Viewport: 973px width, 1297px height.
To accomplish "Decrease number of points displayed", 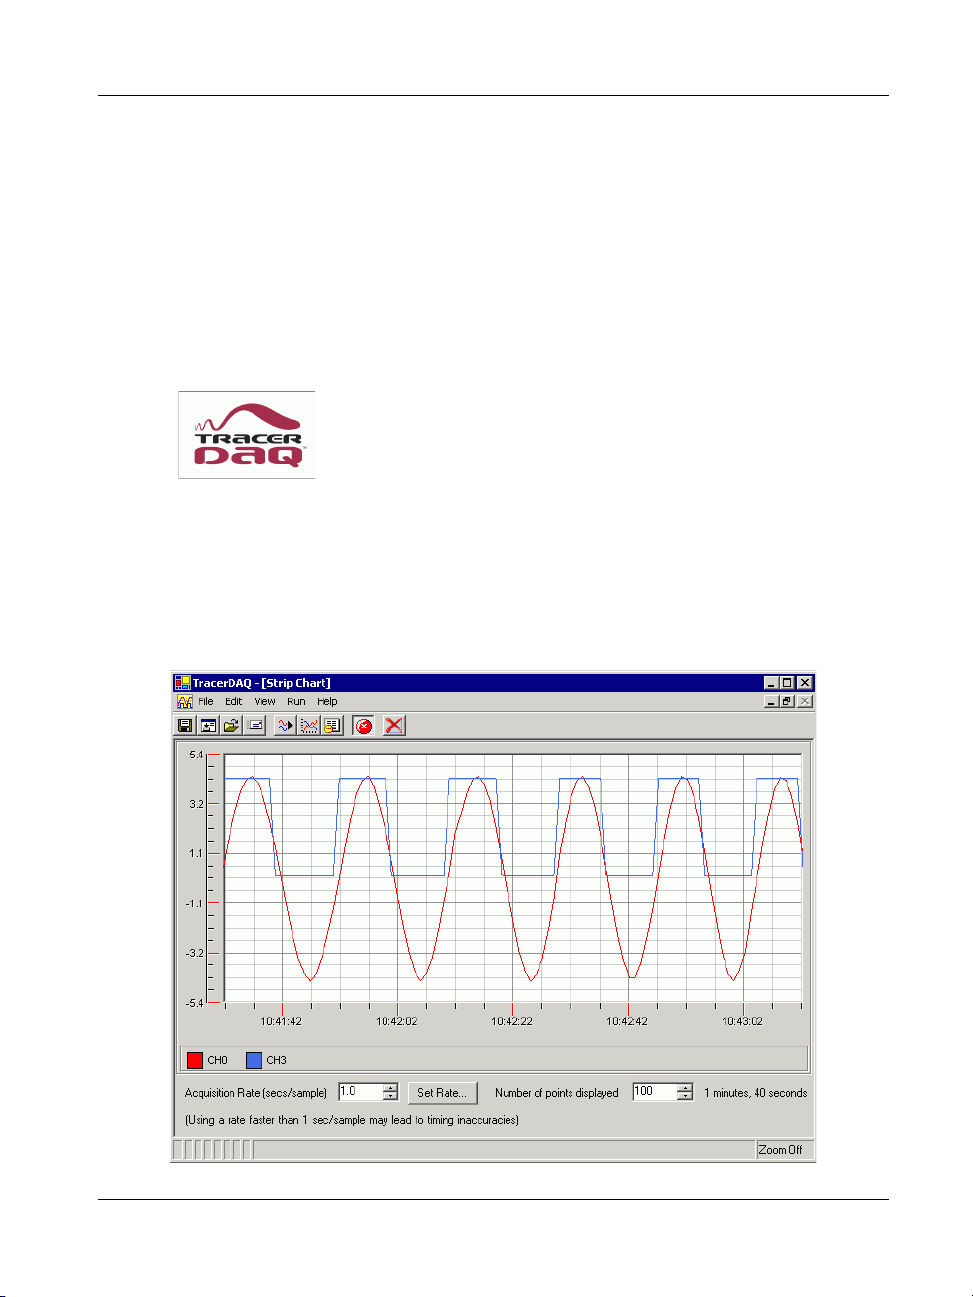I will click(685, 1096).
